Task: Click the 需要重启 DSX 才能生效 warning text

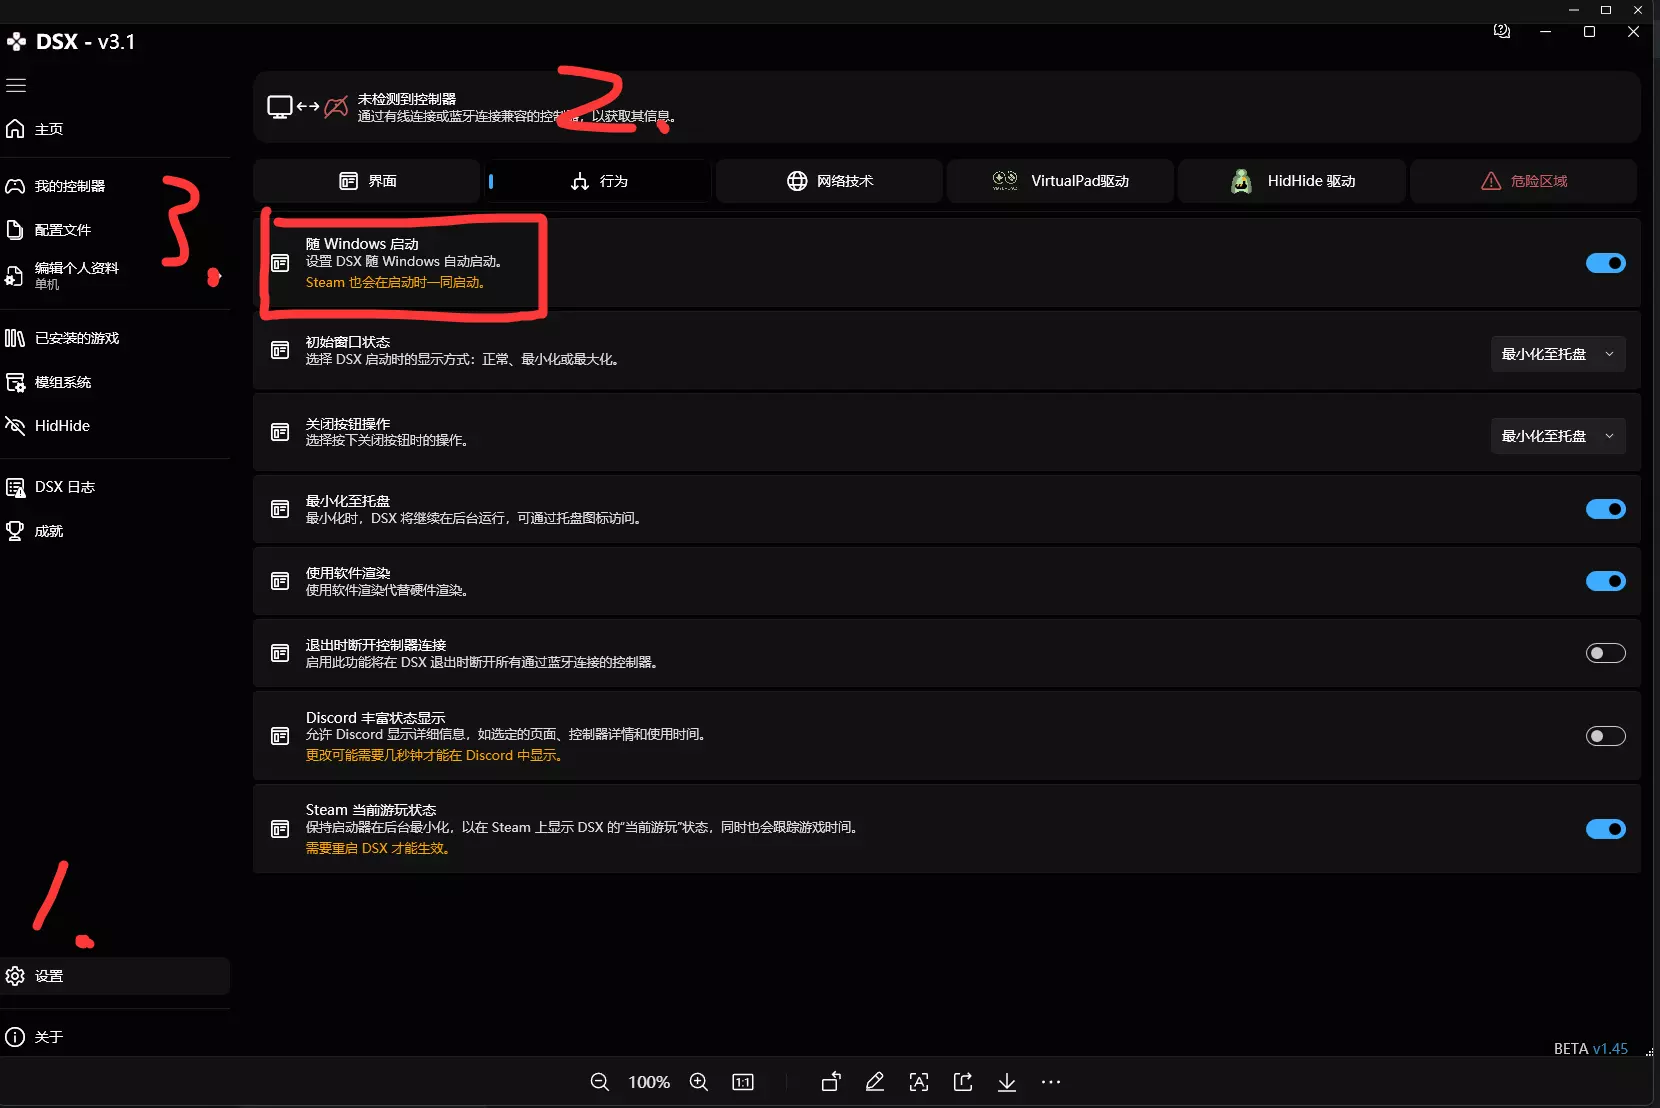Action: 377,848
